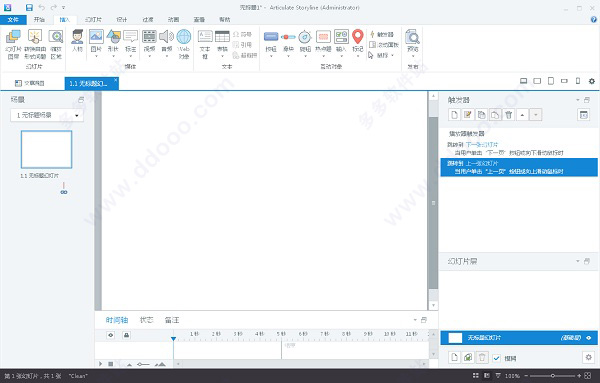Select tablet landscape preview
The image size is (600, 383).
[537, 81]
